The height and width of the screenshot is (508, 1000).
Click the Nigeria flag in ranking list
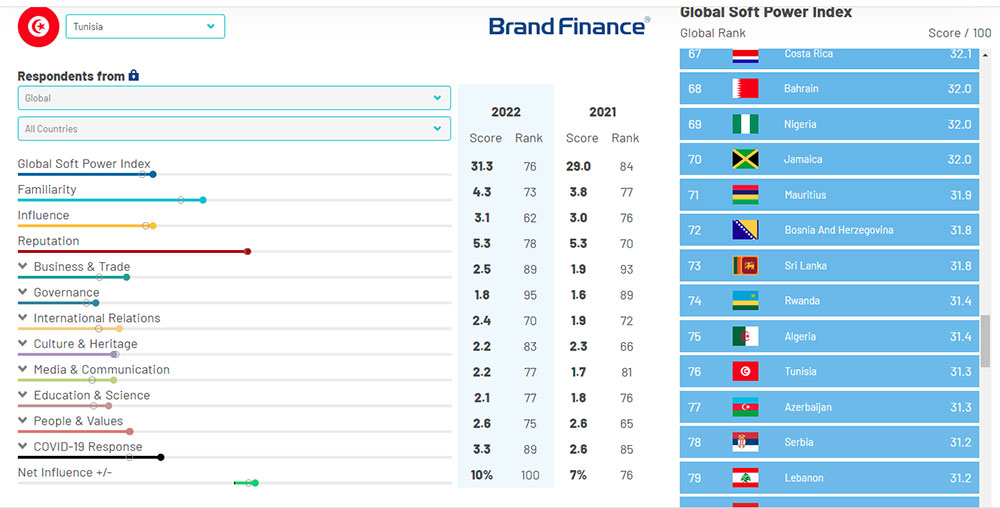pos(745,124)
